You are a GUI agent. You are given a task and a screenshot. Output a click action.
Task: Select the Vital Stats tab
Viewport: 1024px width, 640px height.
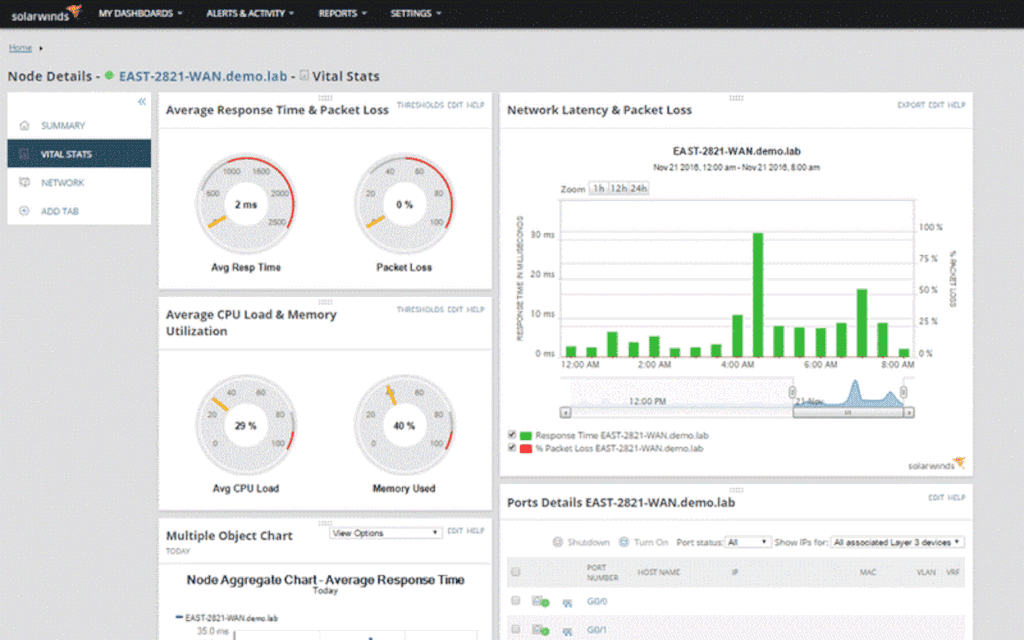(x=79, y=154)
